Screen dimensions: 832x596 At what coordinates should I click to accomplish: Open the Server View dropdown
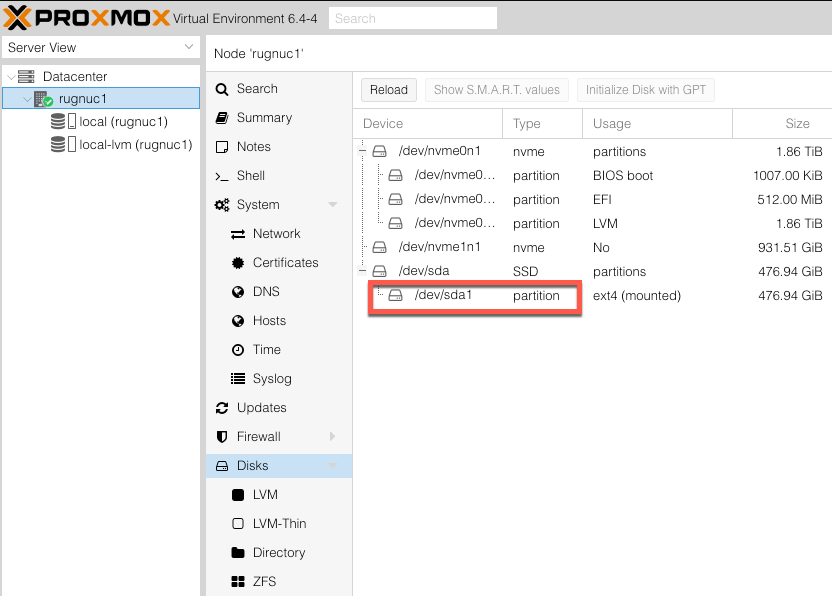pos(101,47)
